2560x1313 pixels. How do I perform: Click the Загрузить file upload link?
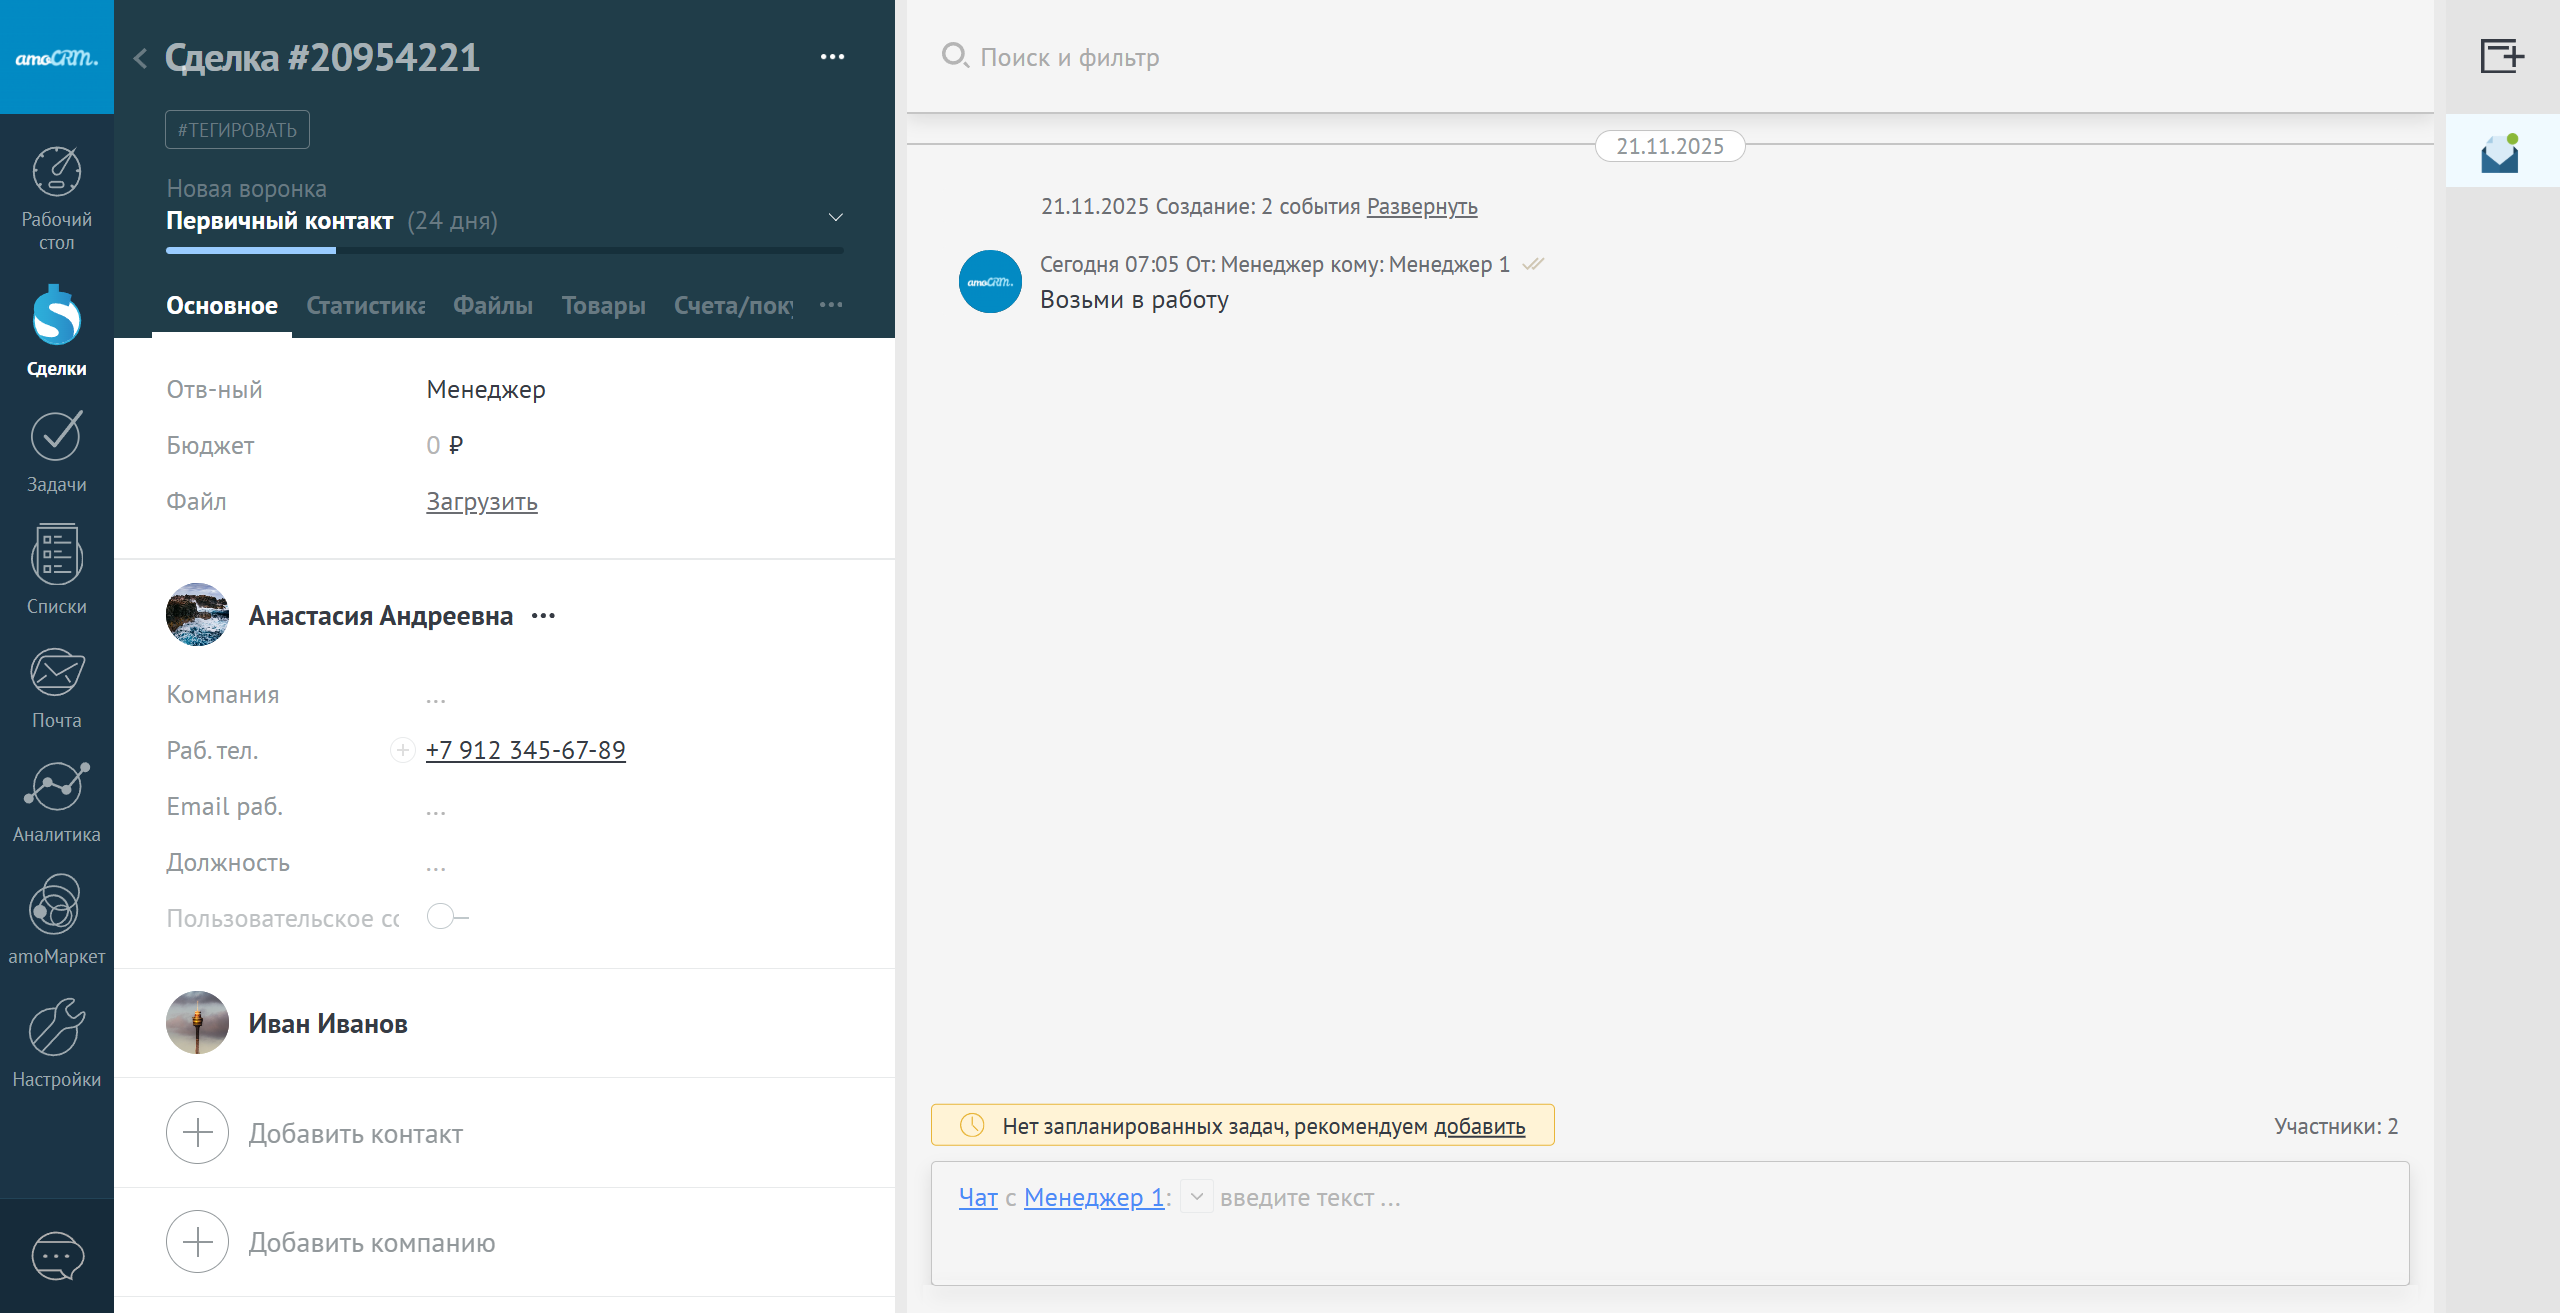click(481, 502)
